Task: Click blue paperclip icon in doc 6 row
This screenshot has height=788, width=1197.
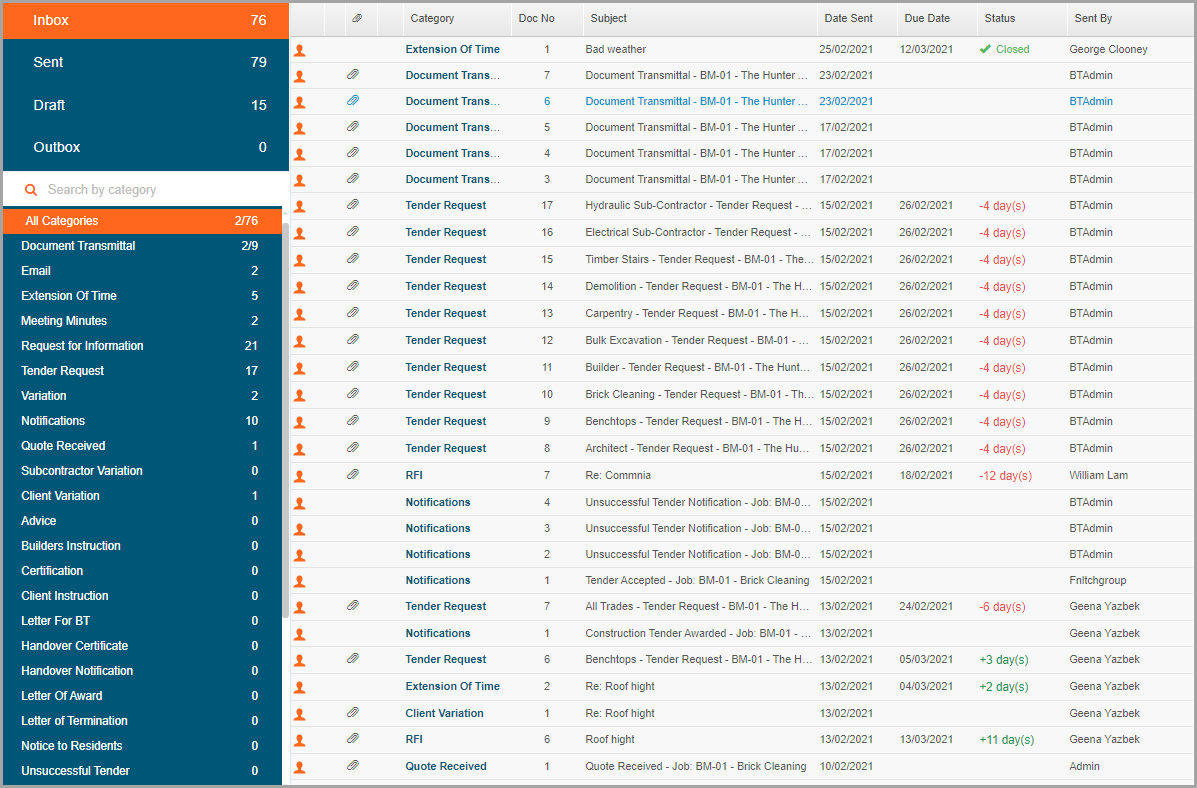Action: click(353, 101)
